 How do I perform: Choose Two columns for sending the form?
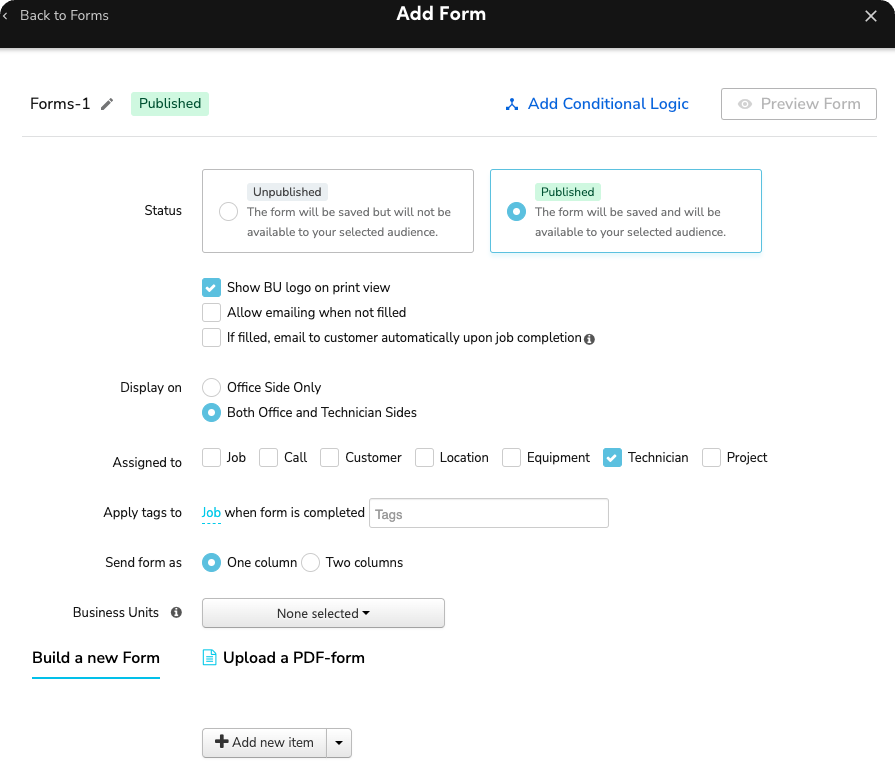click(x=310, y=562)
